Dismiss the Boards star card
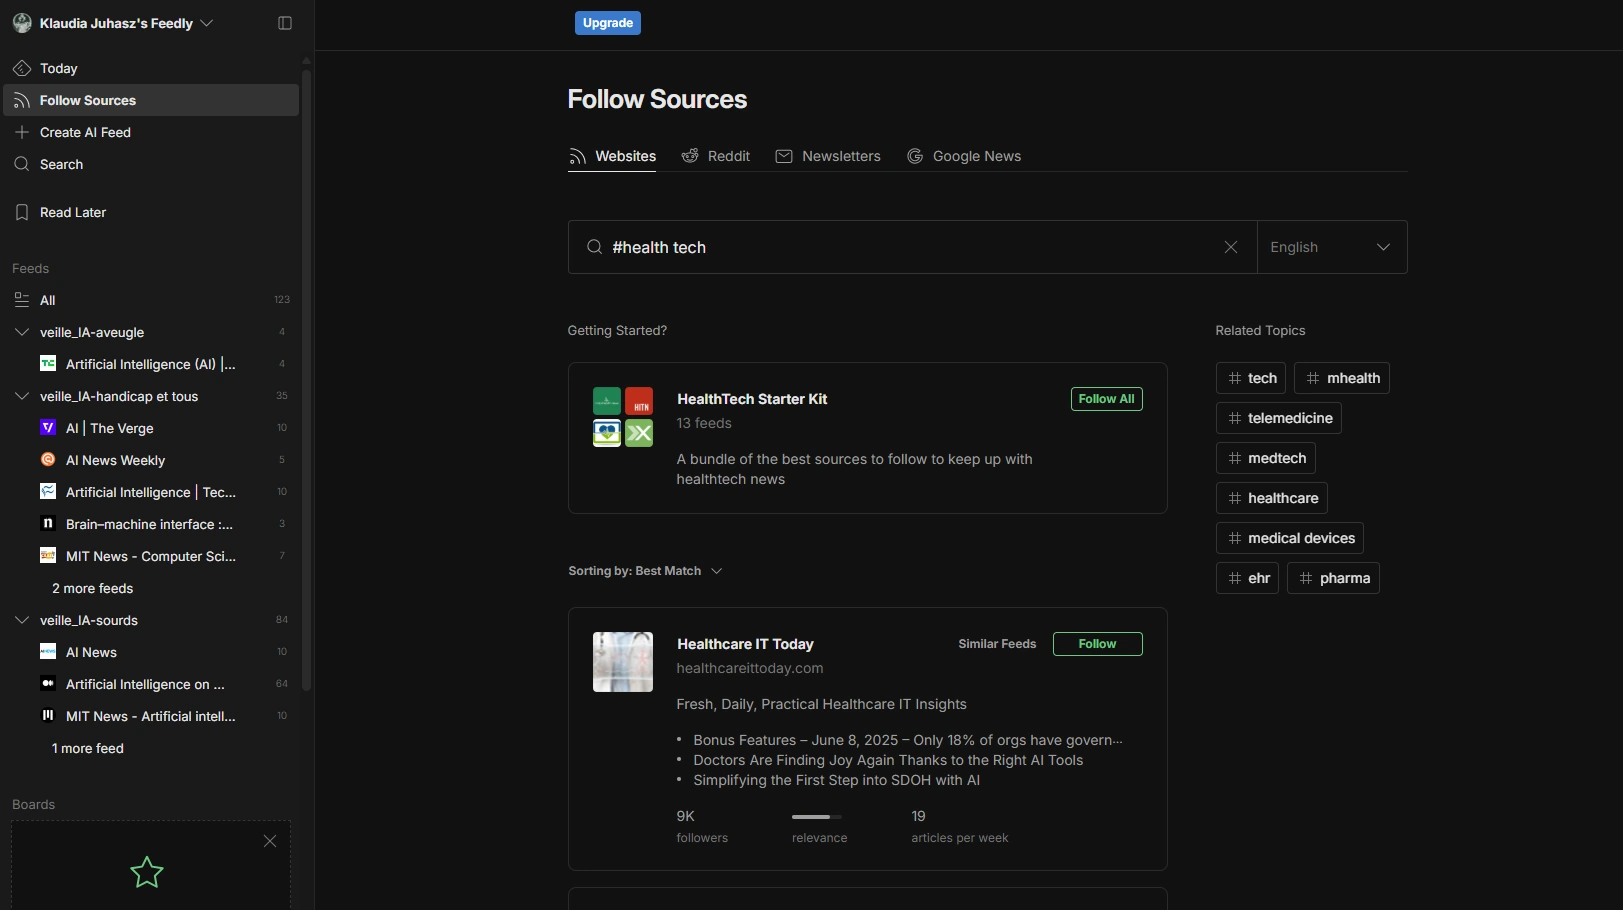The width and height of the screenshot is (1623, 910). click(x=270, y=841)
